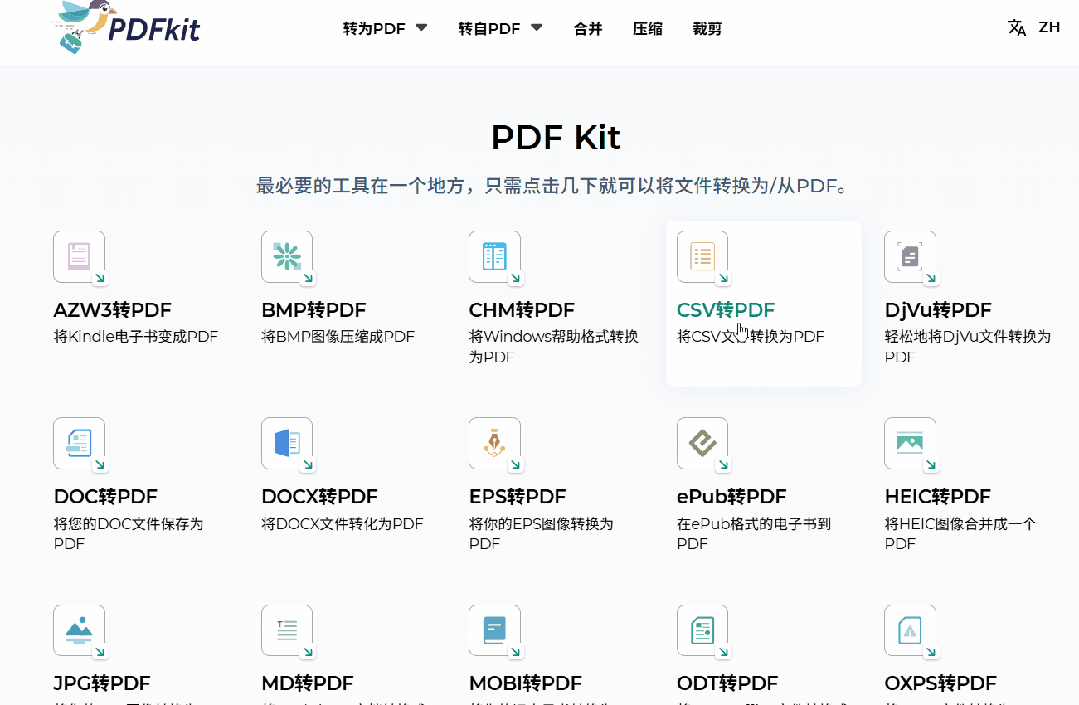Click the description 在ePub格式的电子书到PDF
The width and height of the screenshot is (1079, 705).
pos(754,533)
